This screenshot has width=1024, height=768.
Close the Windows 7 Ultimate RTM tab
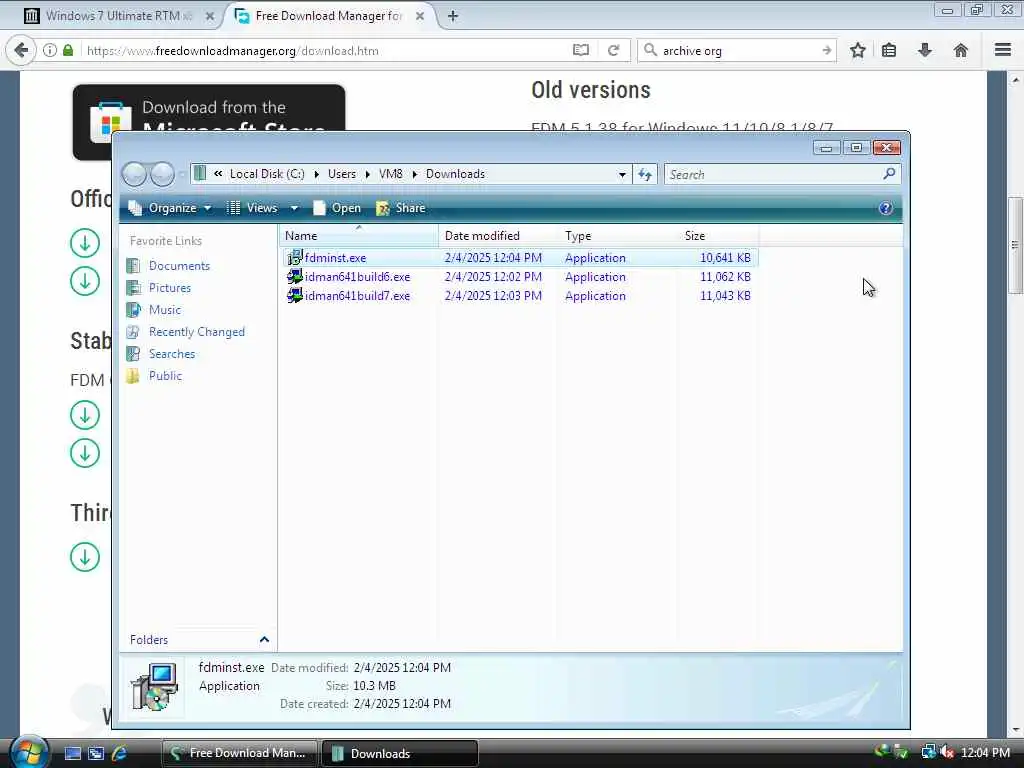[210, 16]
